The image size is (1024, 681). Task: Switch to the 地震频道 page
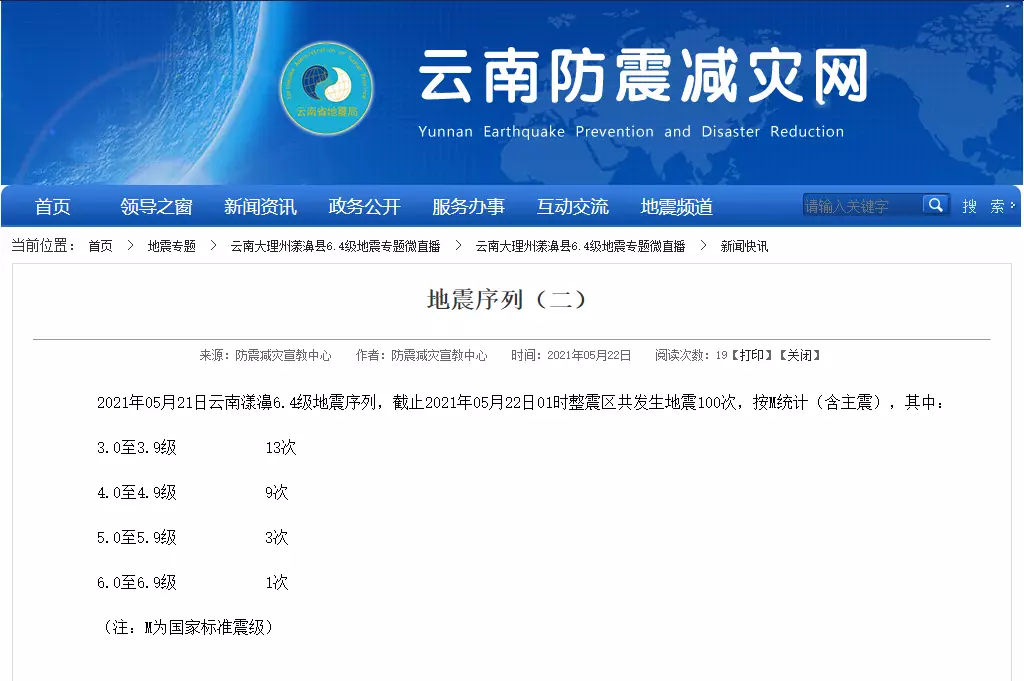pos(676,207)
